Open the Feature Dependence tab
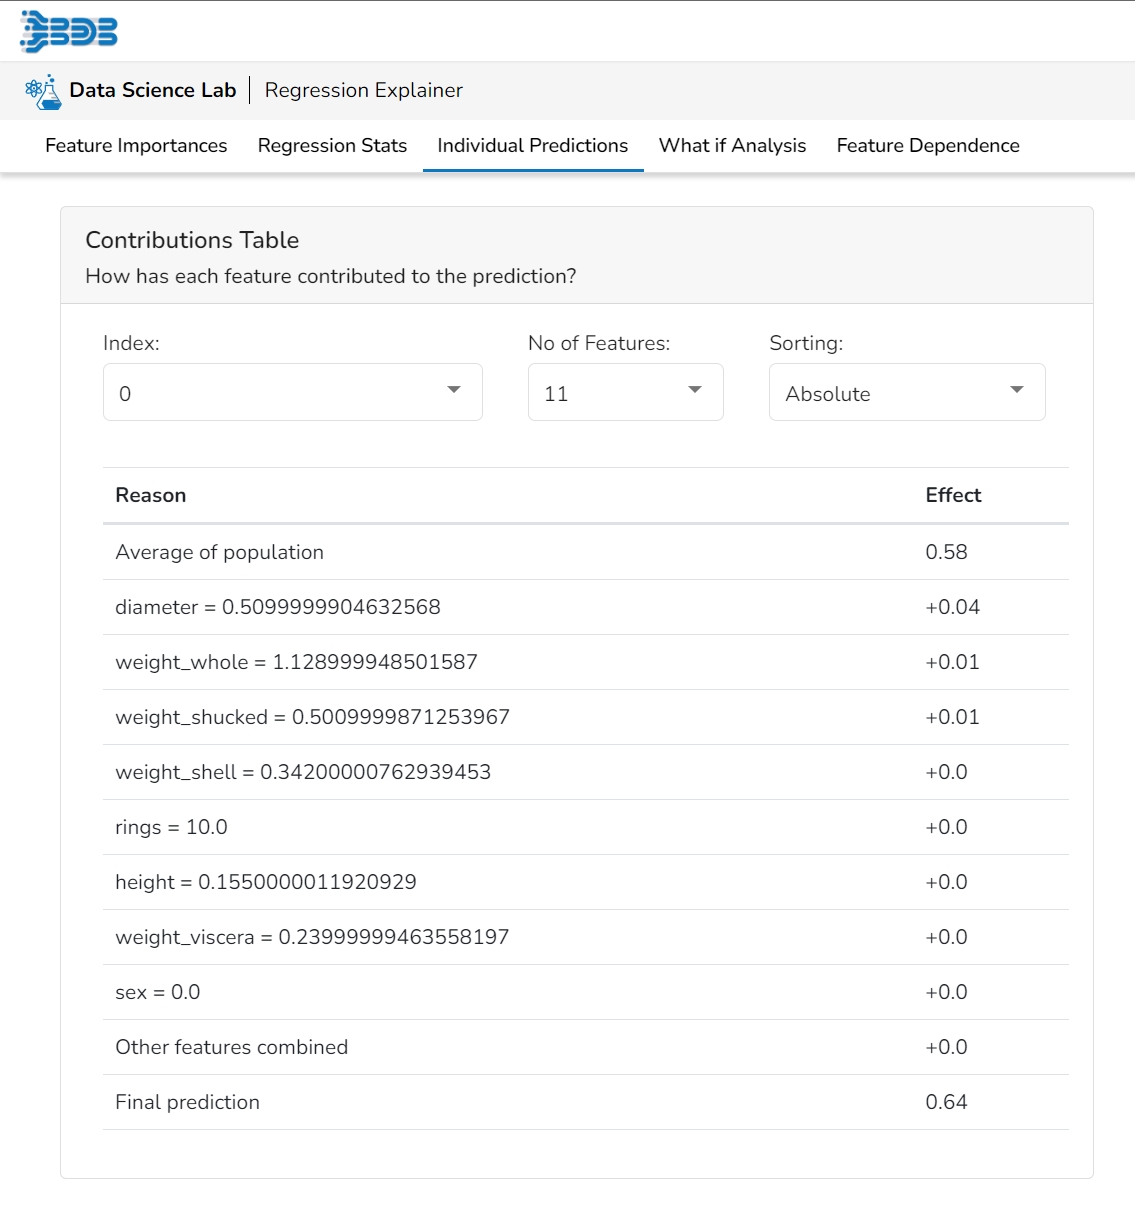This screenshot has height=1216, width=1135. [x=927, y=146]
